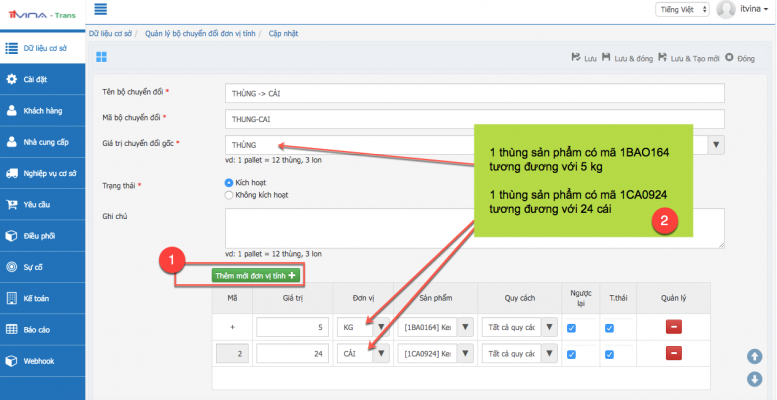The image size is (777, 400).
Task: Click the hamburger menu icon in header
Action: (101, 10)
